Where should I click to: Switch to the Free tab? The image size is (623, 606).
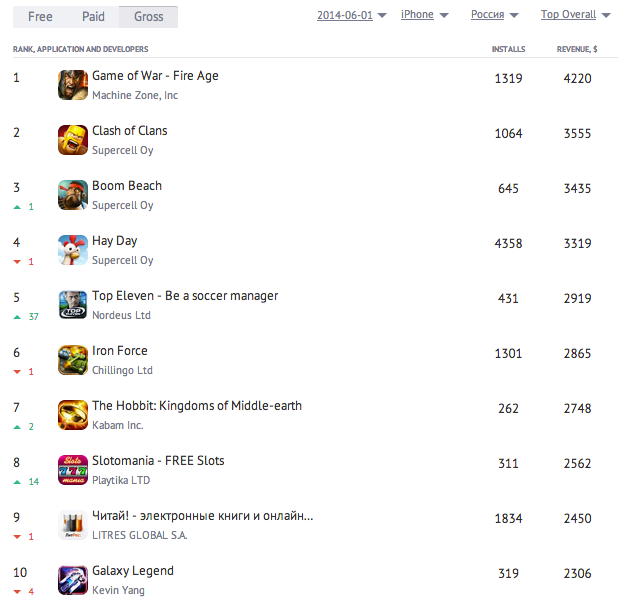[40, 16]
